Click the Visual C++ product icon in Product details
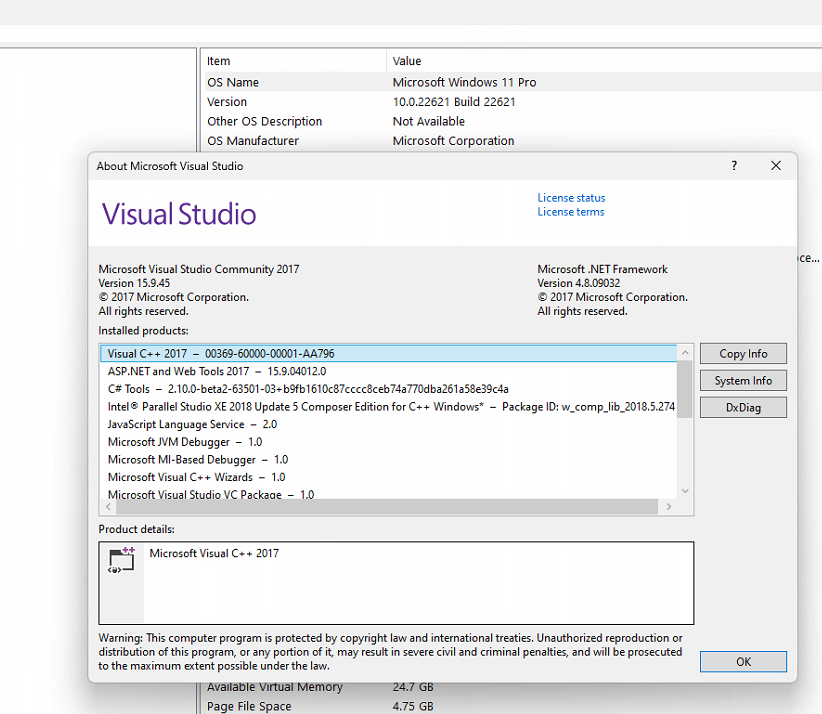Viewport: 822px width, 714px height. pos(120,560)
